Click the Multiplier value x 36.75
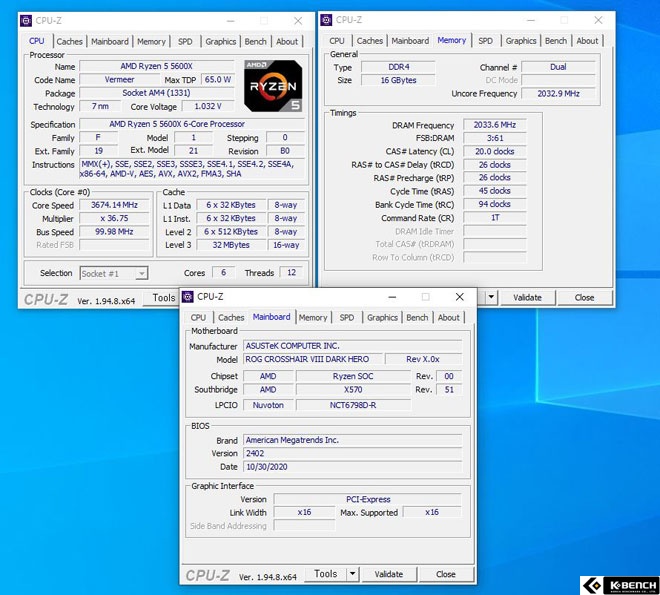 click(114, 218)
